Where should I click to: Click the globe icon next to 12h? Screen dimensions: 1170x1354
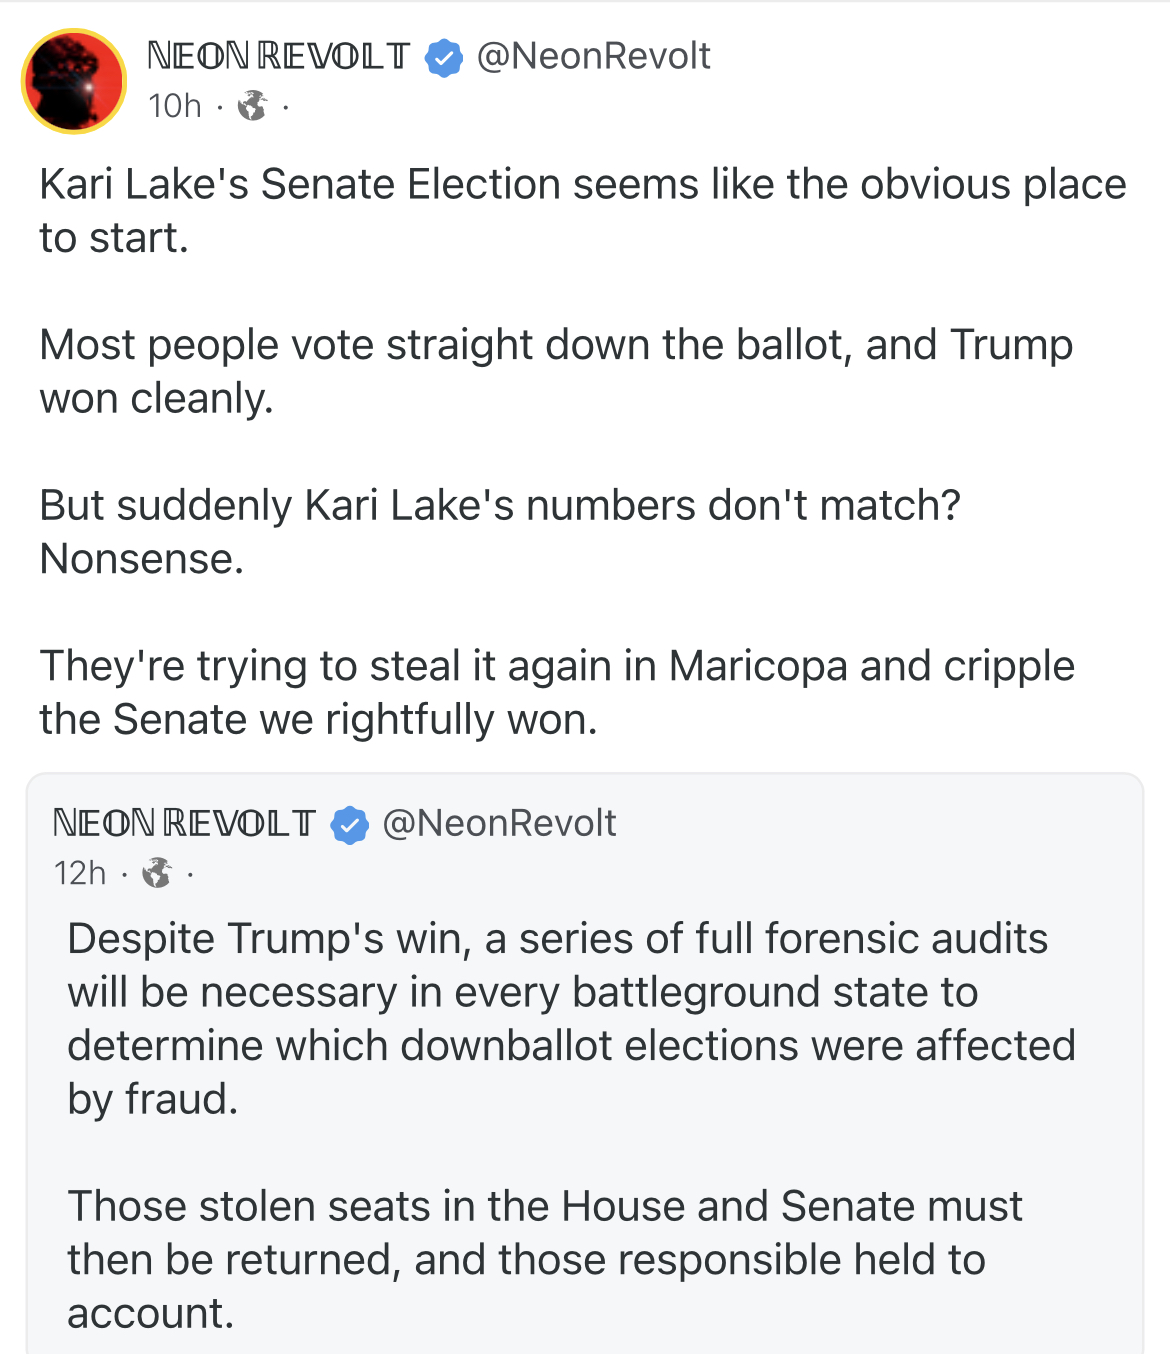[x=157, y=873]
